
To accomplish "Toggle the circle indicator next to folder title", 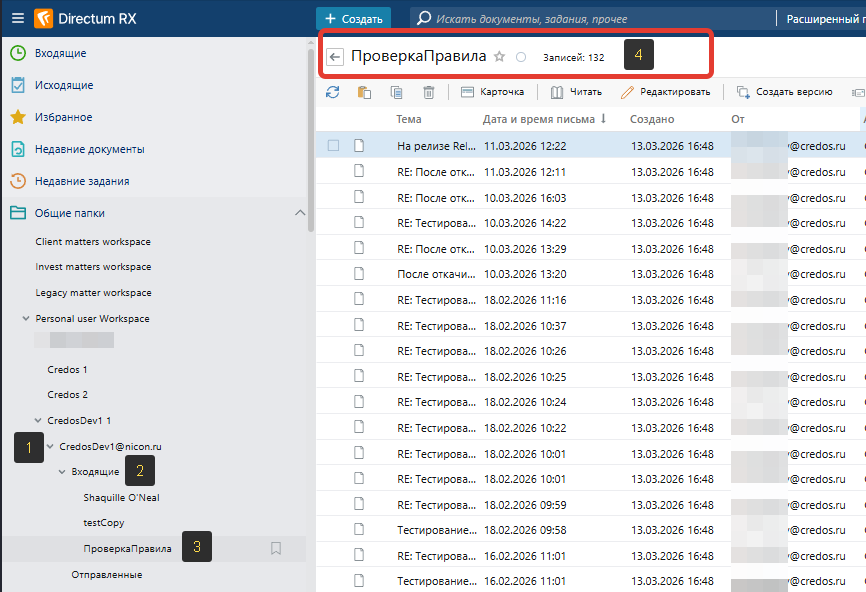I will pos(521,57).
